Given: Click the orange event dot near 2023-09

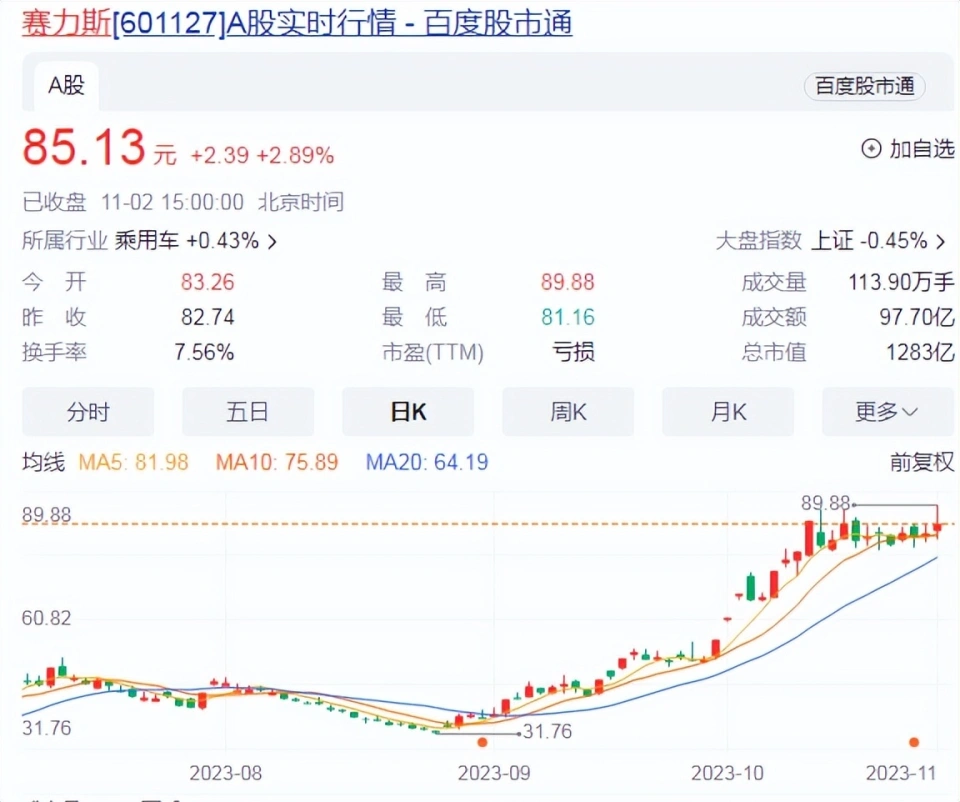Looking at the screenshot, I should 482,742.
